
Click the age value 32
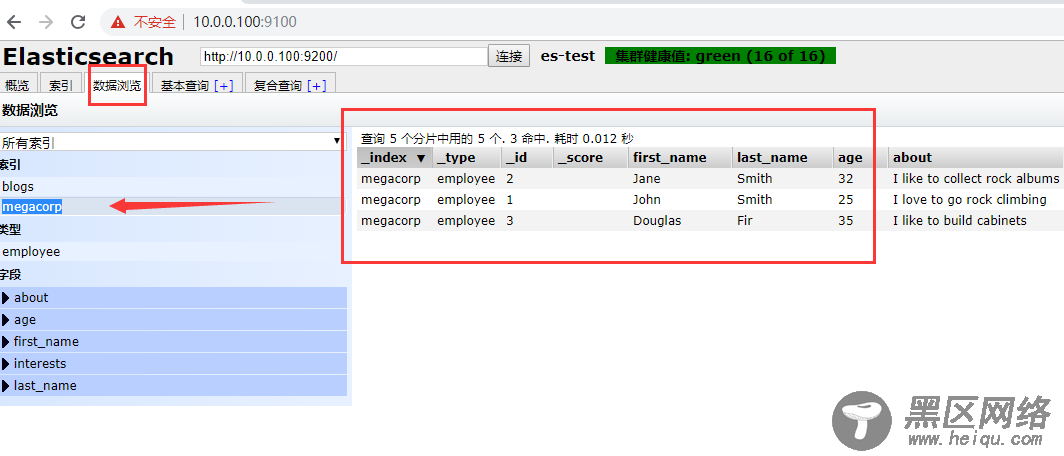coord(846,178)
